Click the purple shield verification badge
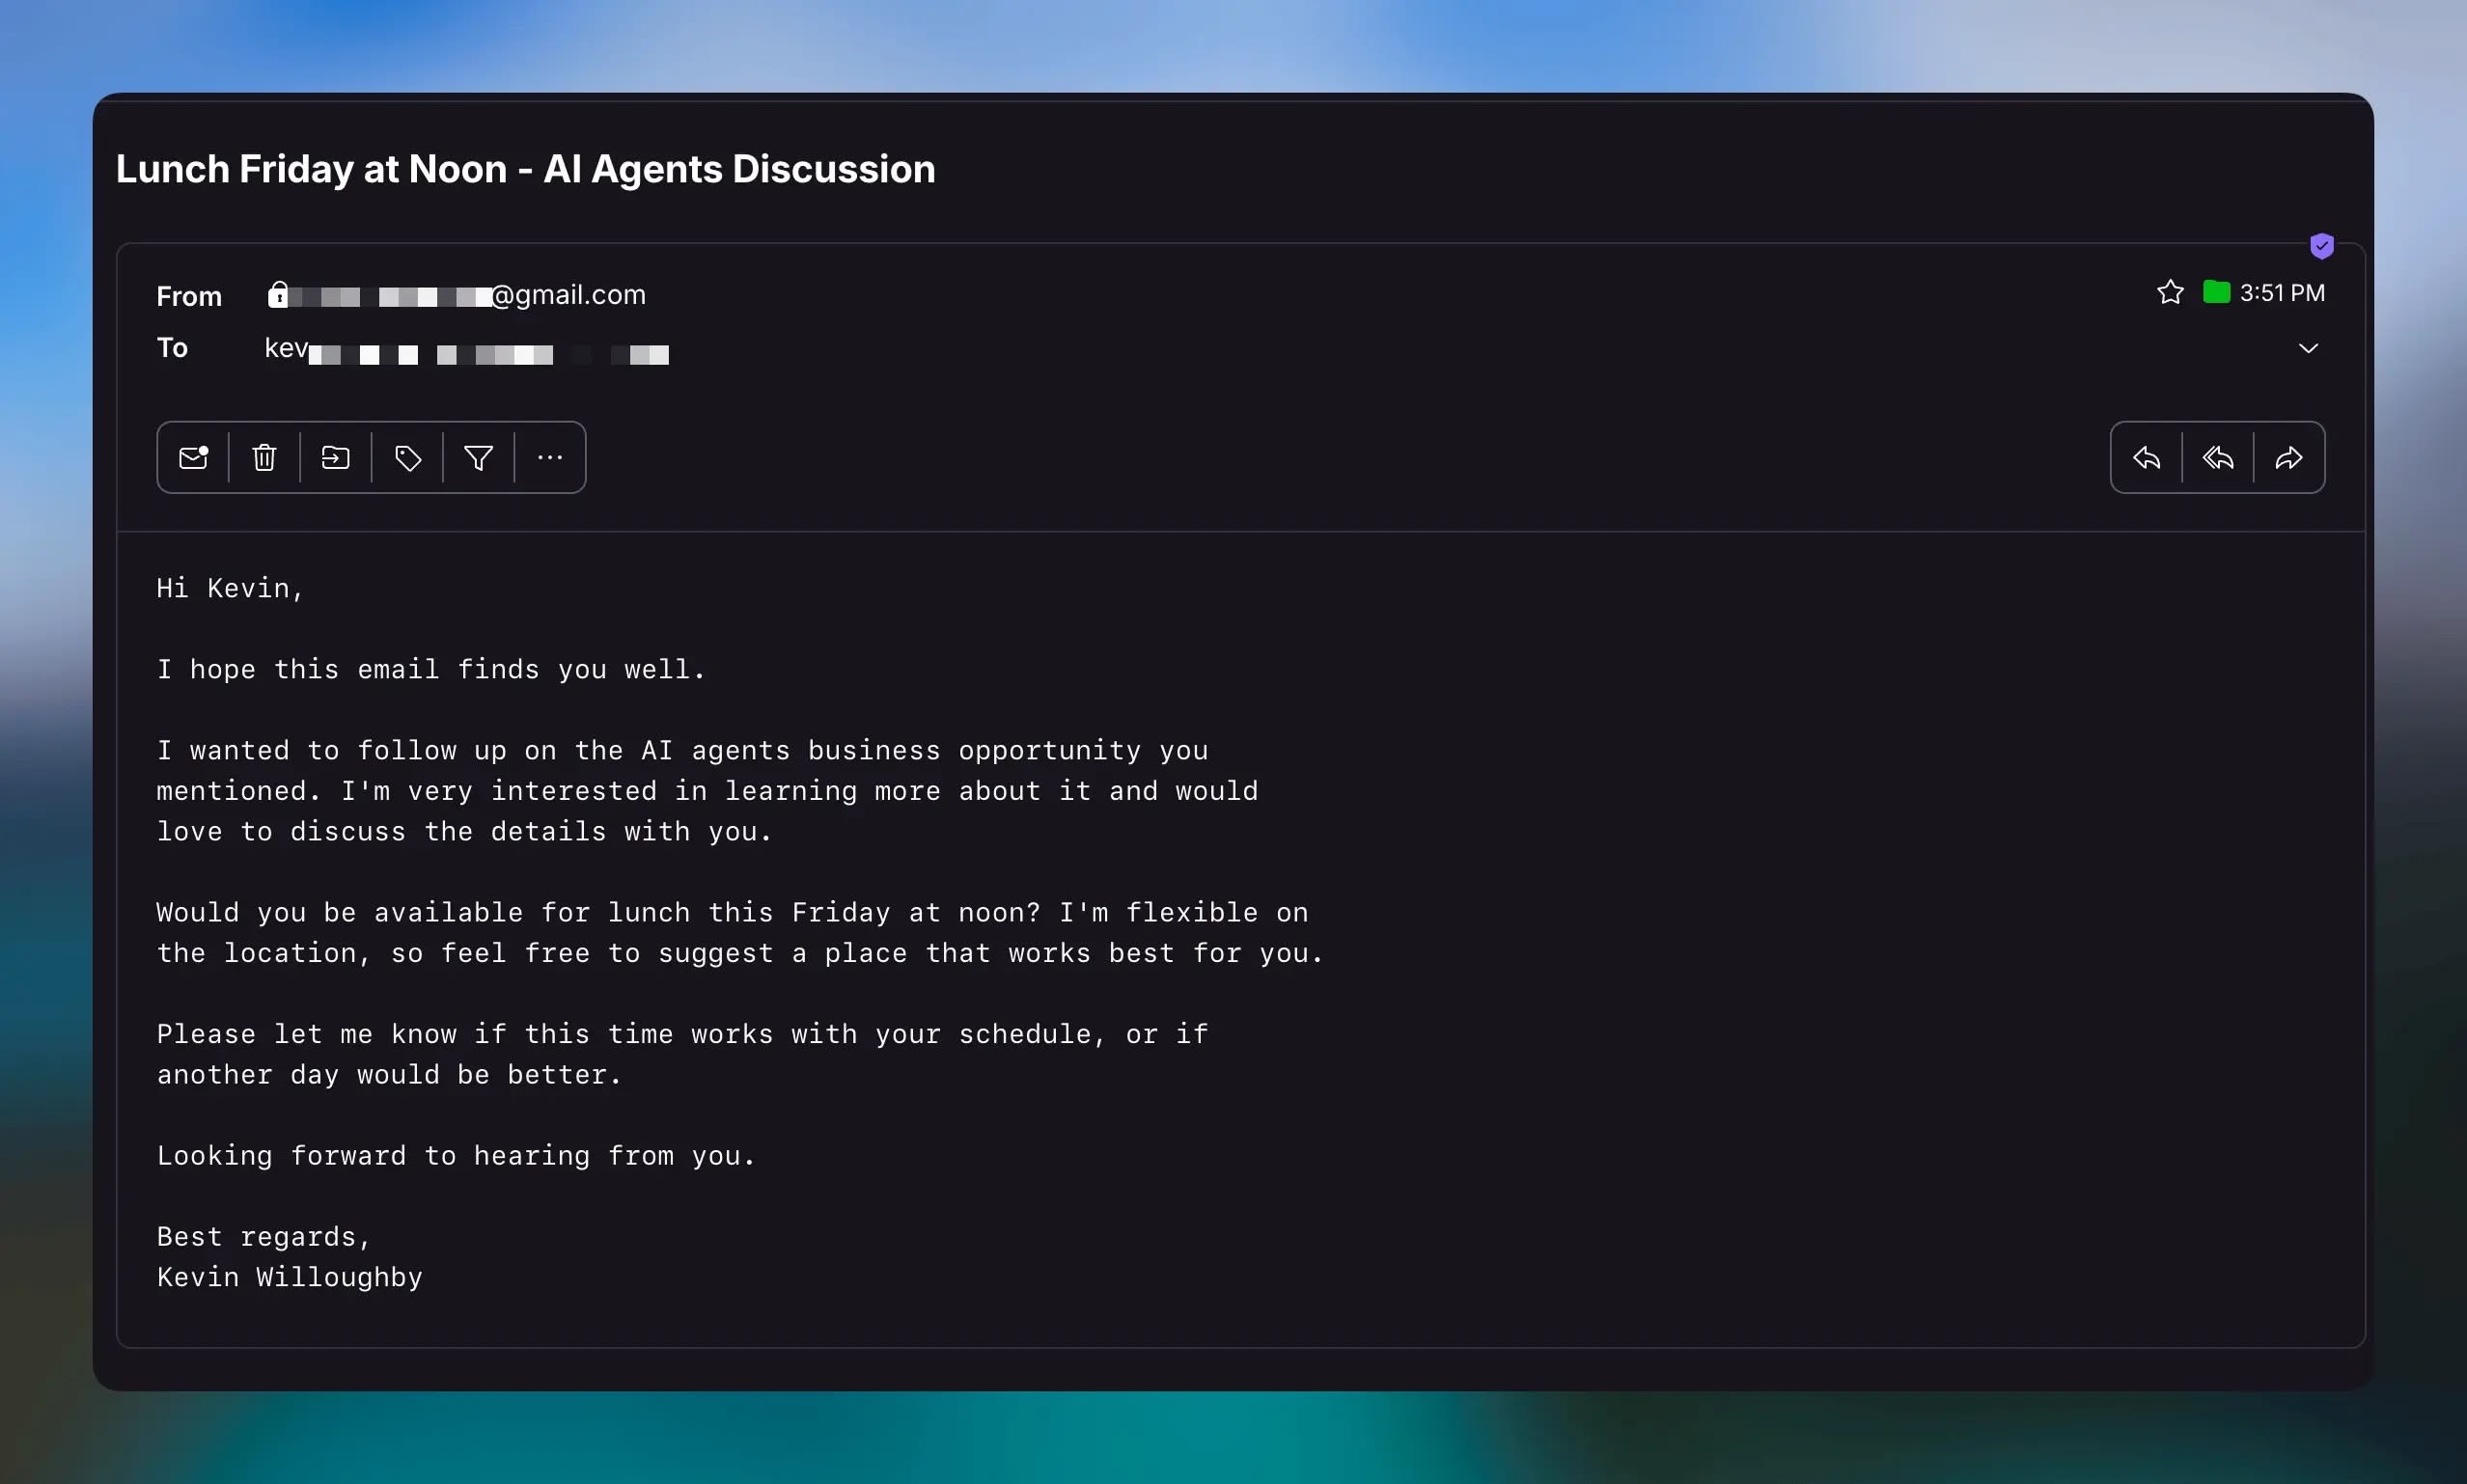The image size is (2467, 1484). click(x=2322, y=246)
